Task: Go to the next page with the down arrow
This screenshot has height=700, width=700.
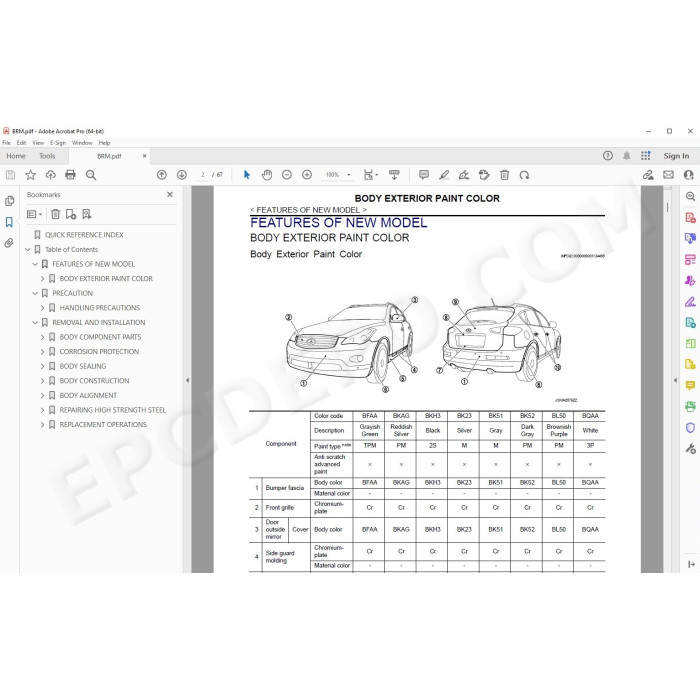Action: 182,175
